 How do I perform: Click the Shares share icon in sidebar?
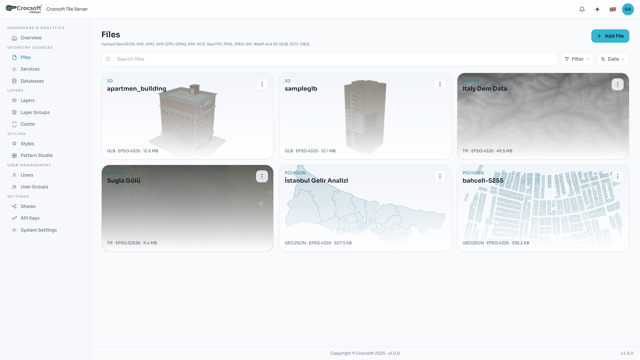[14, 207]
